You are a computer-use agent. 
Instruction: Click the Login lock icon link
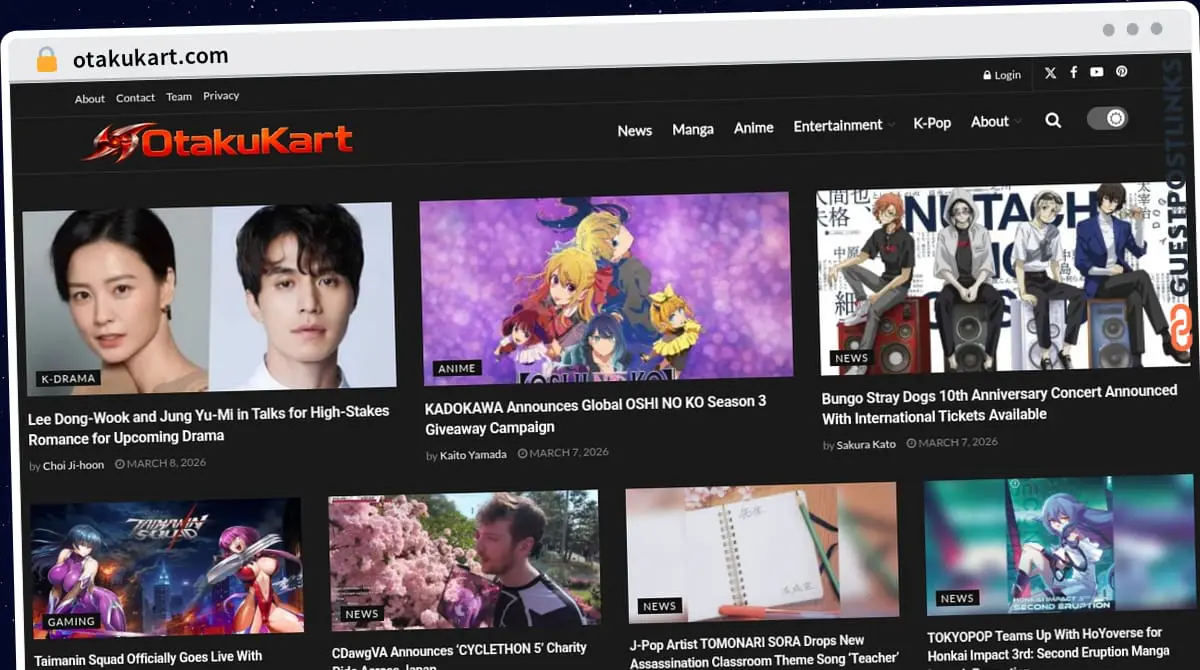(1001, 75)
